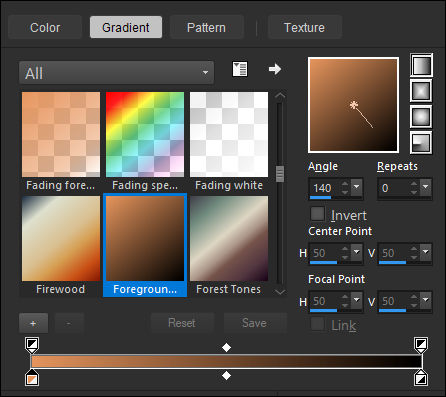Click the orange left color stop marker
446x397 pixels.
pos(32,377)
